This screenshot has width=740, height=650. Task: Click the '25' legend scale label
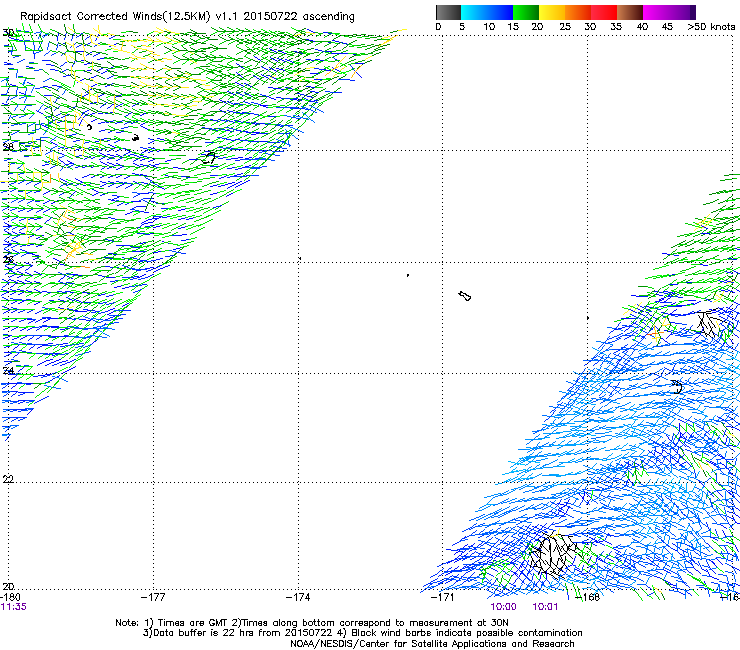coord(565,26)
